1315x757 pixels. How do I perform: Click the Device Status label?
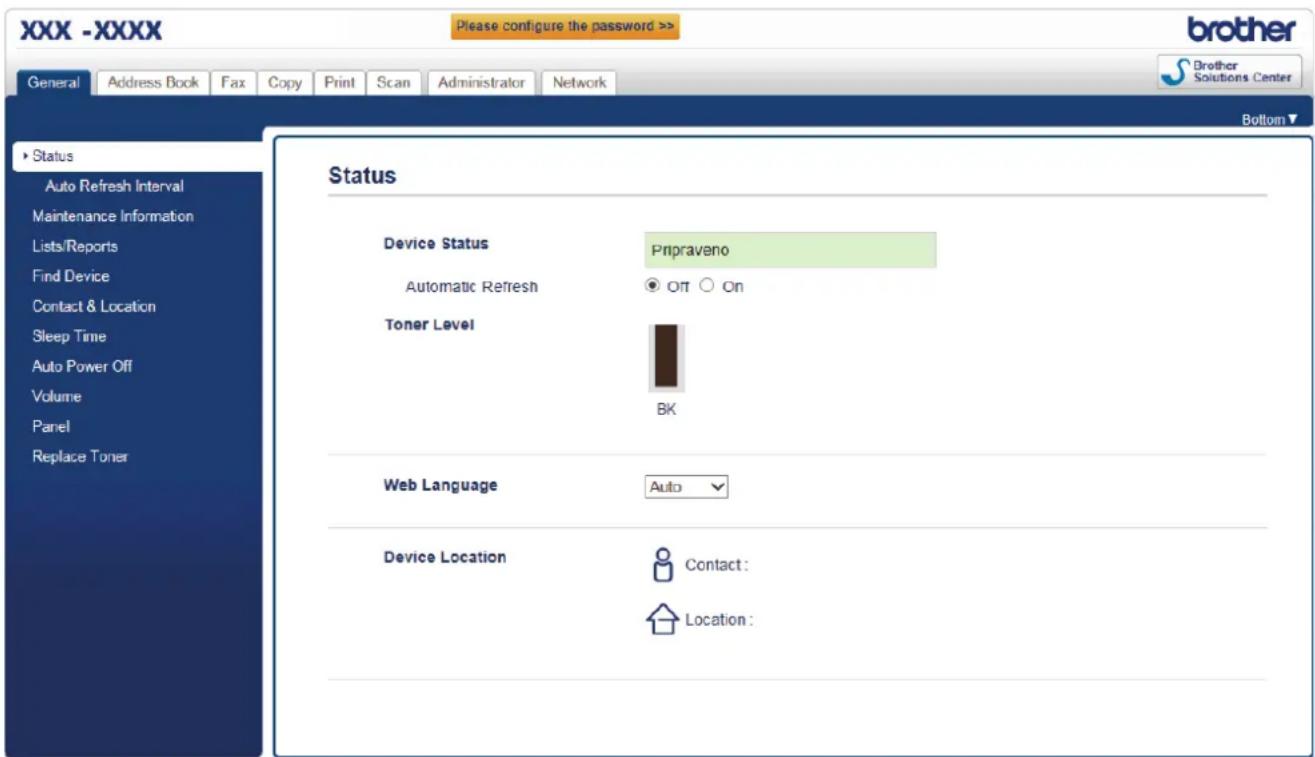click(x=436, y=243)
